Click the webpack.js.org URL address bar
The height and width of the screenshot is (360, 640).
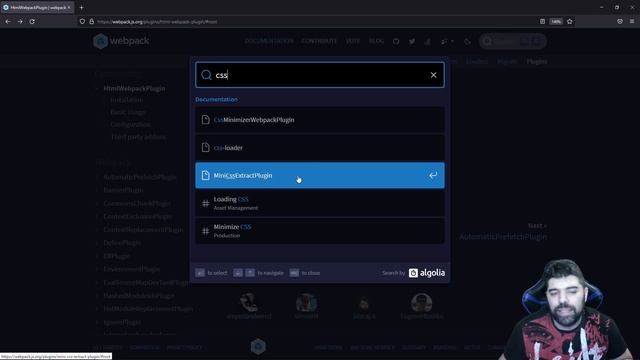tap(314, 21)
